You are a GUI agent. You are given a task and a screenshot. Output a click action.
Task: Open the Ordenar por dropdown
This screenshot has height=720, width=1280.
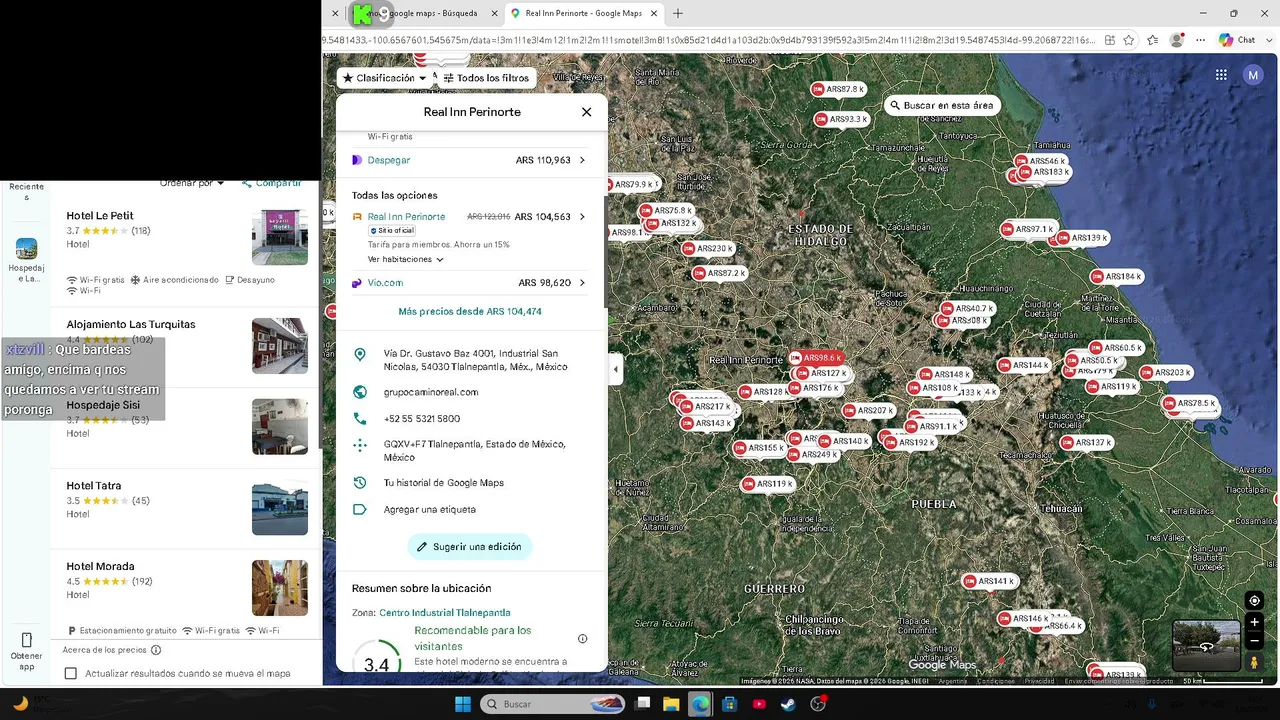pos(193,183)
